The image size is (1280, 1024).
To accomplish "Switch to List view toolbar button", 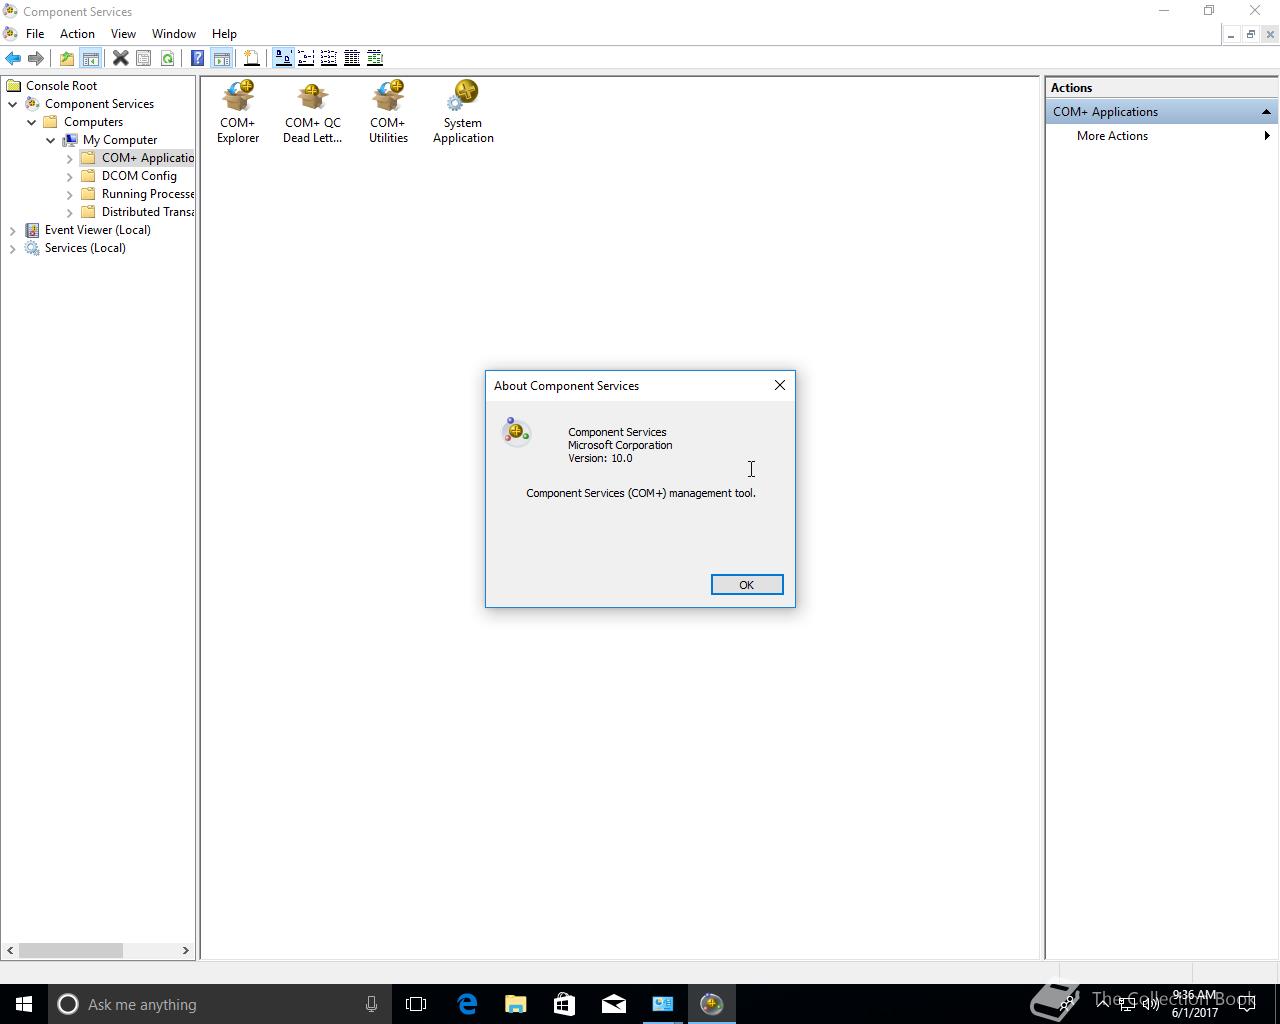I will [x=328, y=58].
